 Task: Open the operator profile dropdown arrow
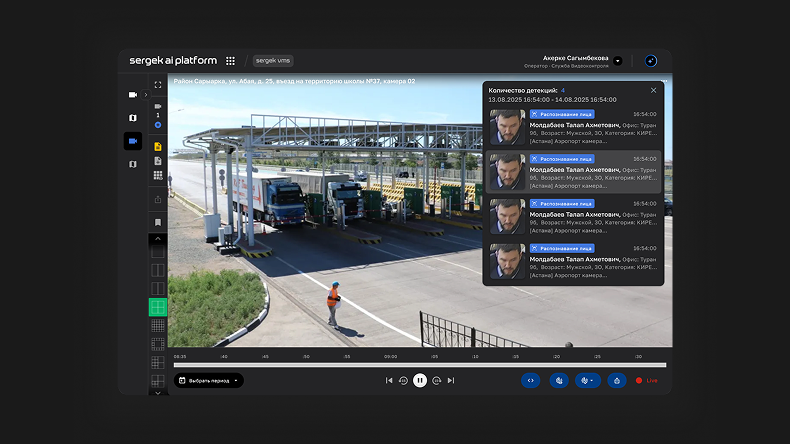click(617, 61)
